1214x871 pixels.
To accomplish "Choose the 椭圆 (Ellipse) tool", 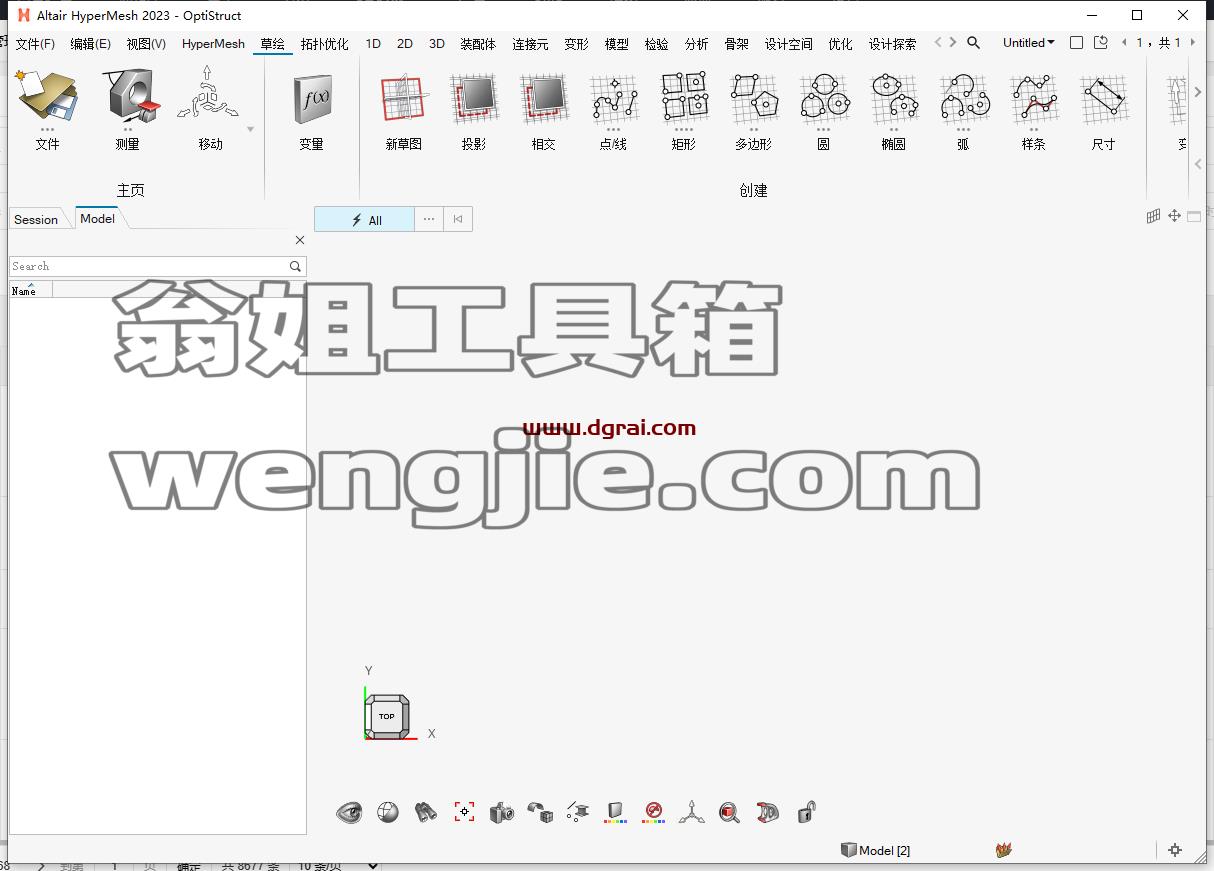I will click(x=894, y=97).
